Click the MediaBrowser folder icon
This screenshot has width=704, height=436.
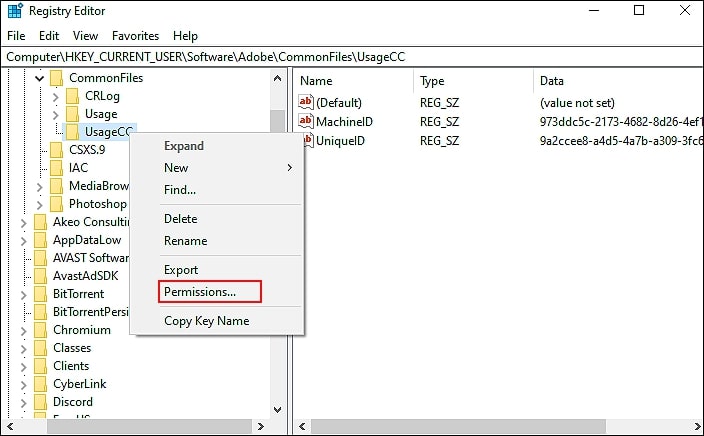57,186
